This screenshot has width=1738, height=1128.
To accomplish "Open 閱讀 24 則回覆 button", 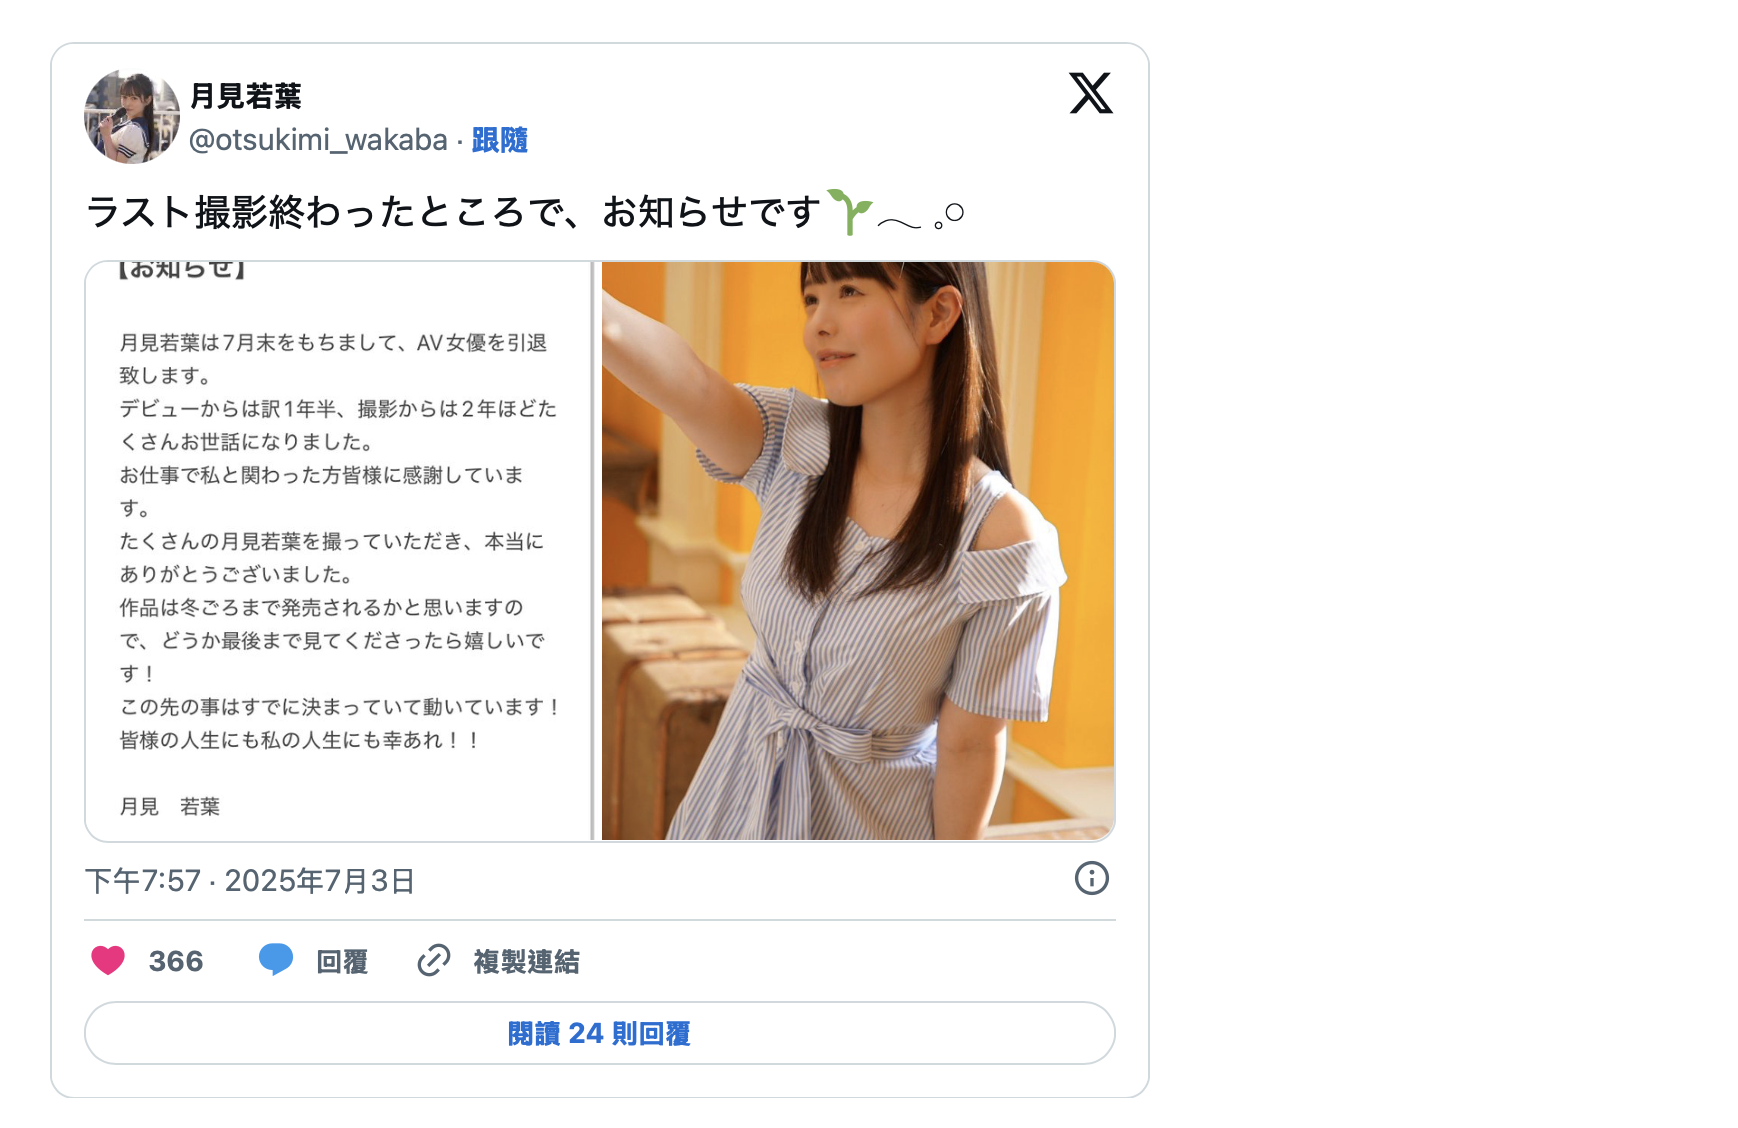I will click(600, 1033).
